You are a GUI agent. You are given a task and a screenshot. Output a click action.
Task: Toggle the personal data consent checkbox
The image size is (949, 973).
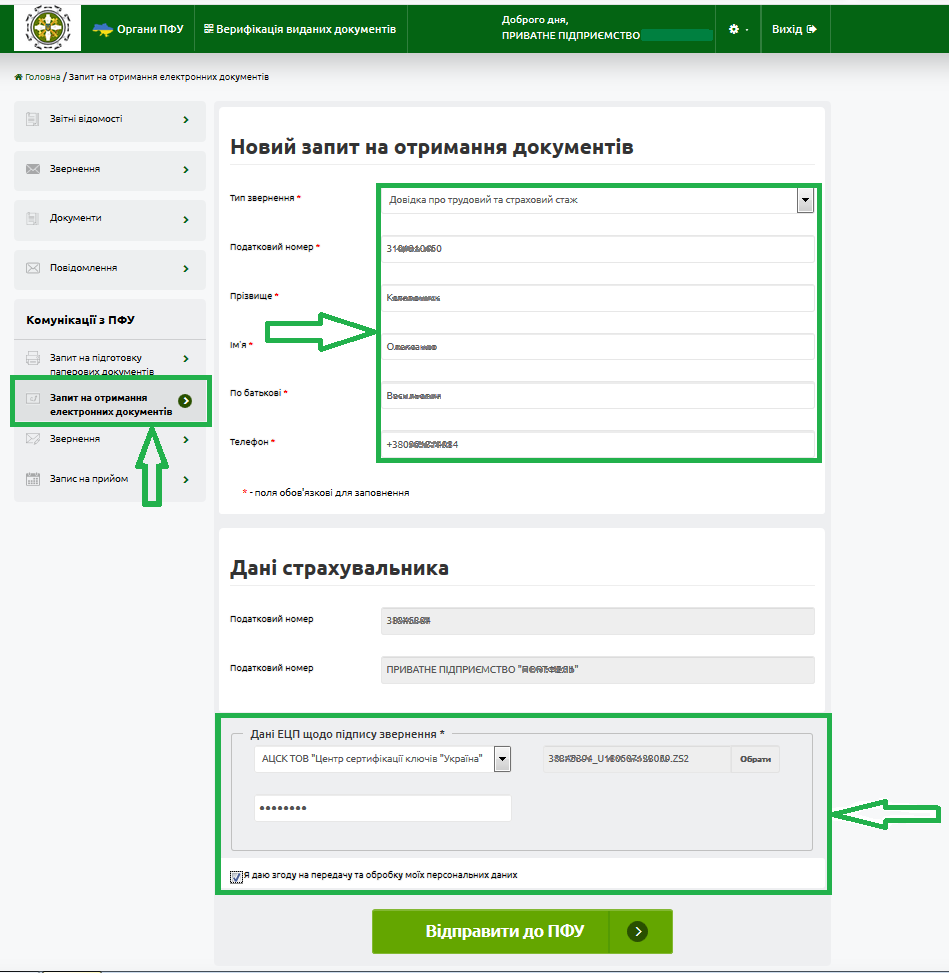(x=236, y=876)
